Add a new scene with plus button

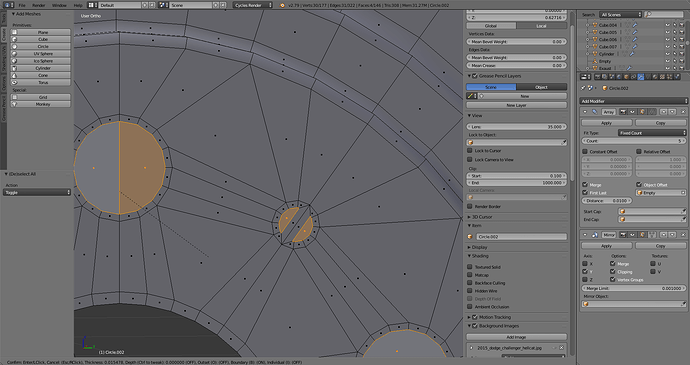(x=216, y=5)
